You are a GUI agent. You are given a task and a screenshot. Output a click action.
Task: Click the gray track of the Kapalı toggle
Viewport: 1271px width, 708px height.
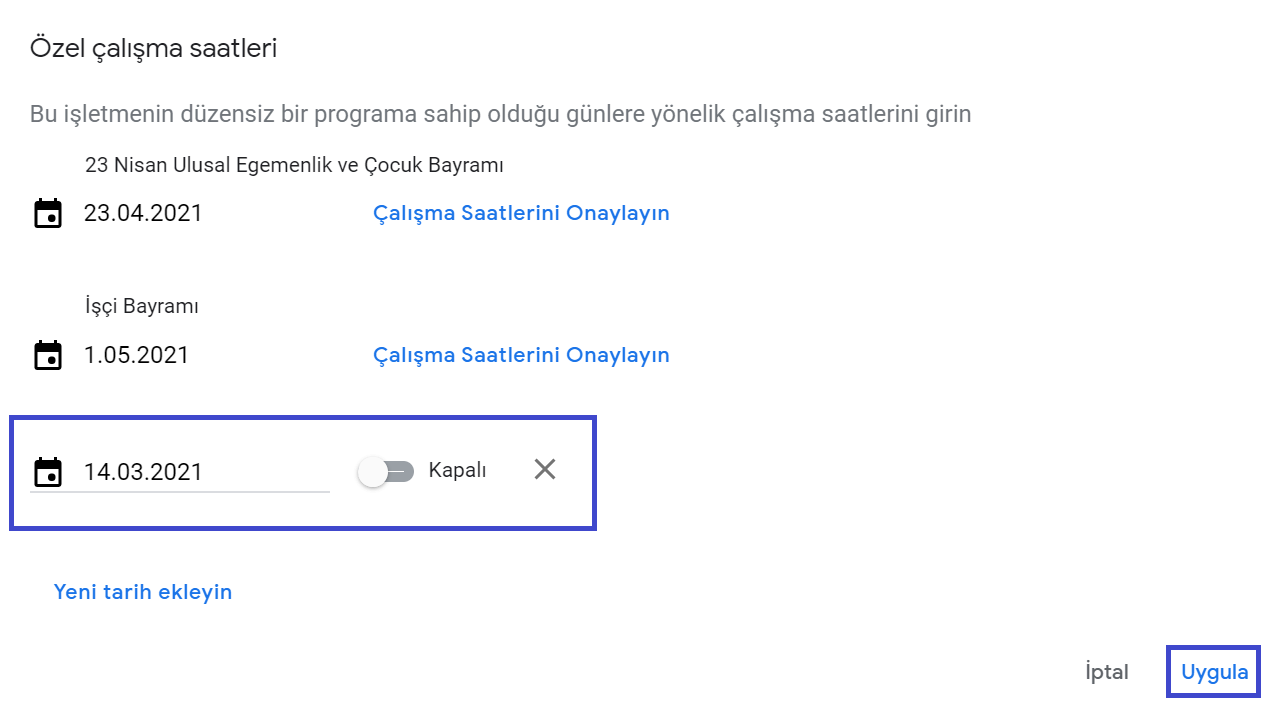click(402, 472)
